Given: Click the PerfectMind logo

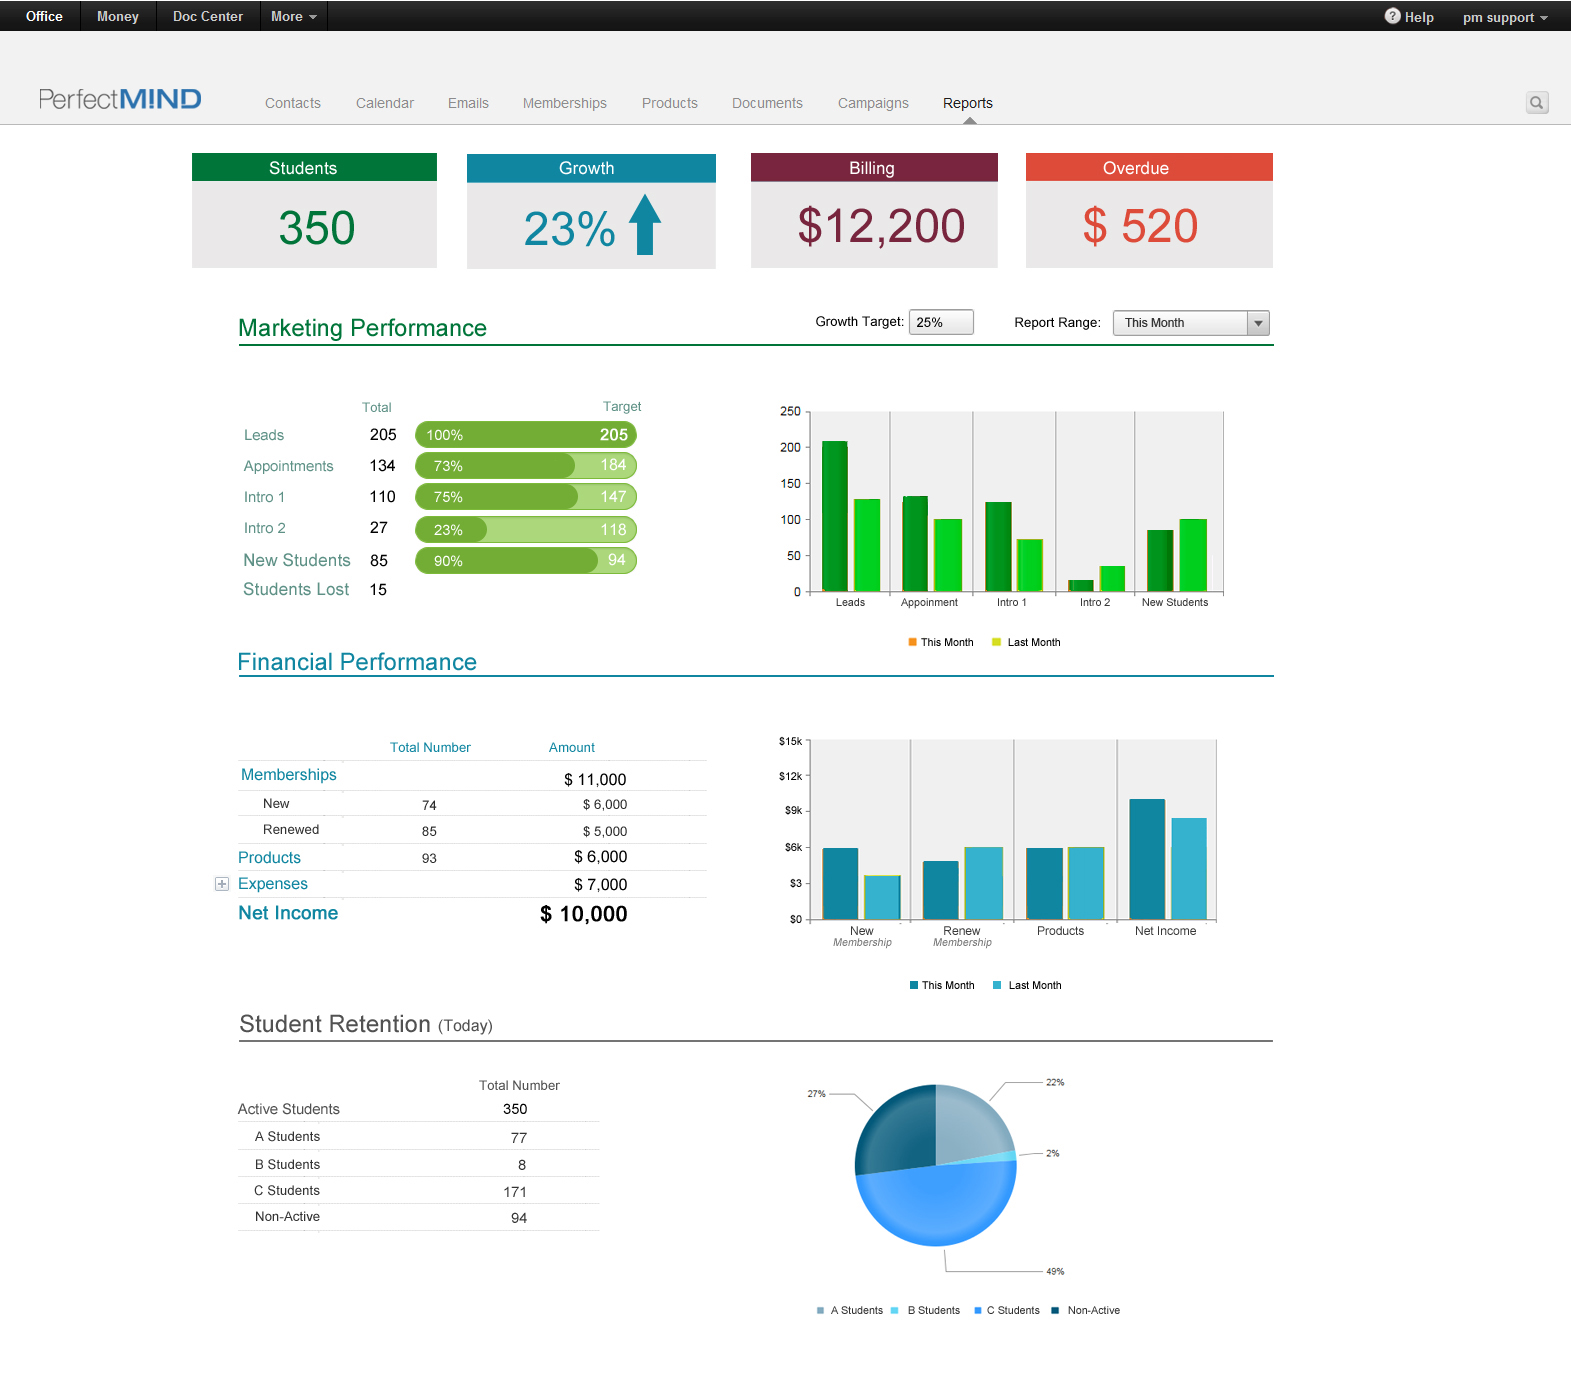Looking at the screenshot, I should (x=120, y=99).
